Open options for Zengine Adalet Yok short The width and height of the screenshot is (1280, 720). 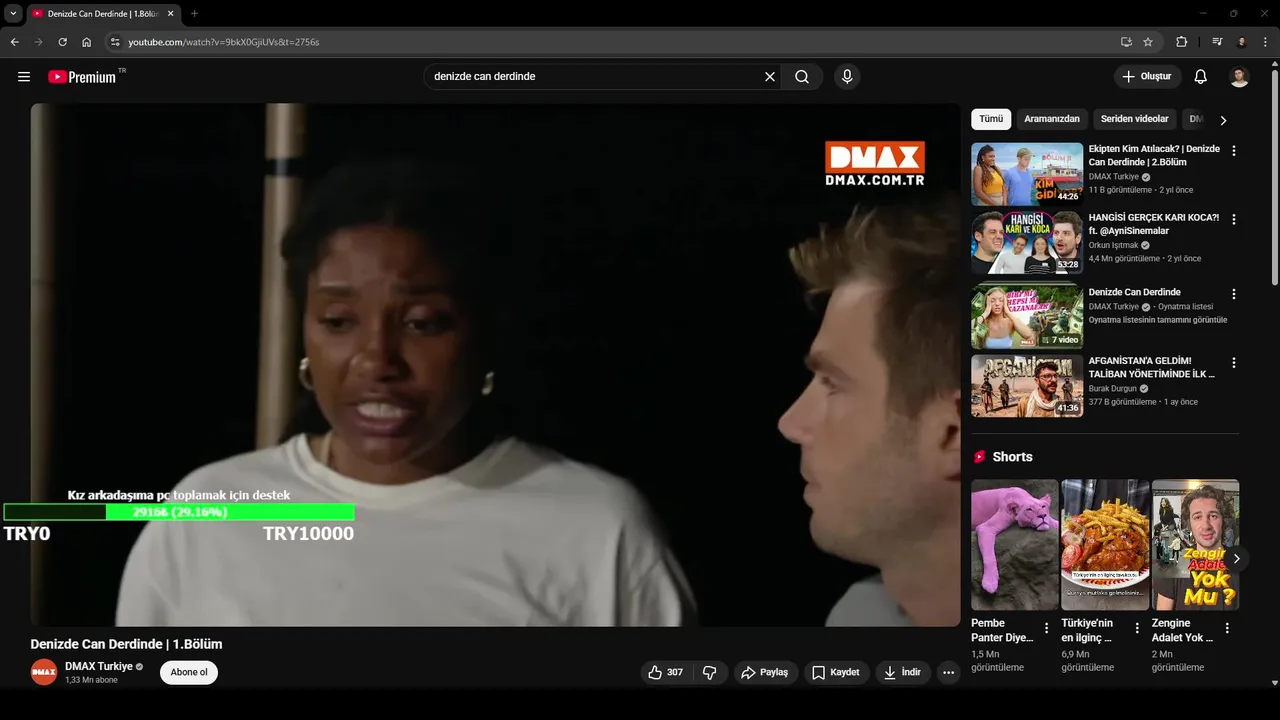[1227, 629]
